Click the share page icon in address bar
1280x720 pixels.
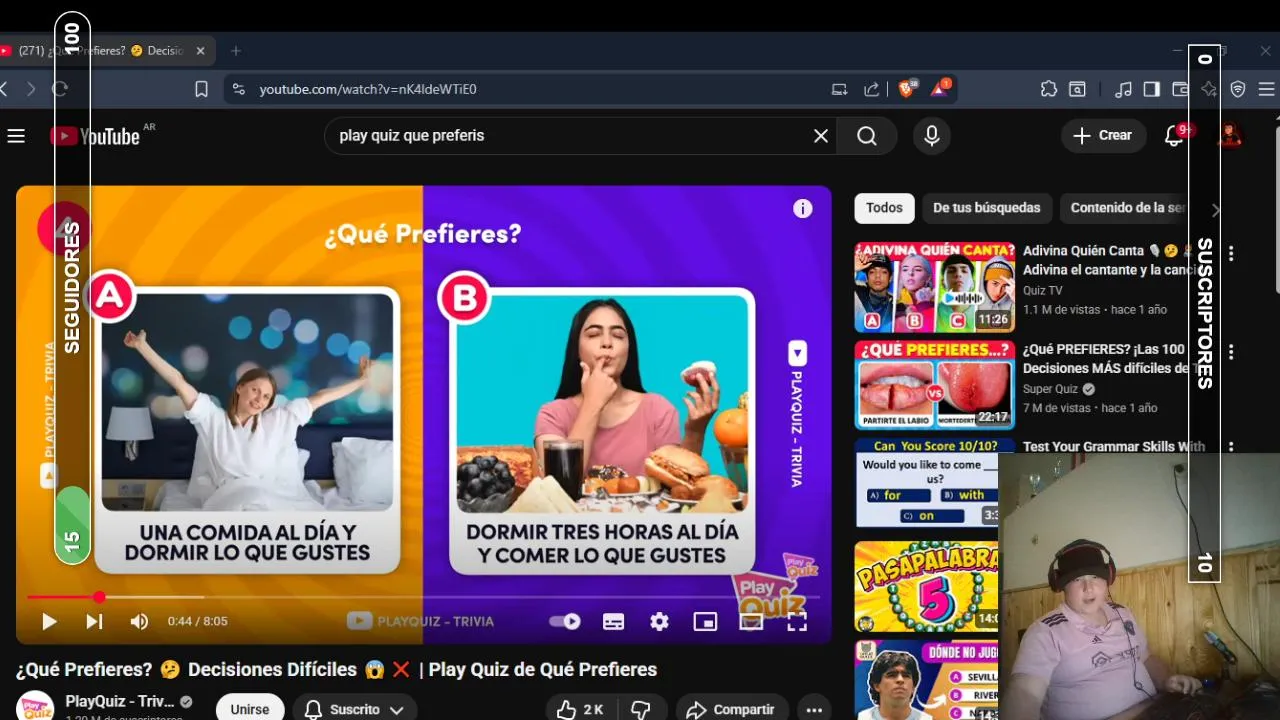(872, 89)
